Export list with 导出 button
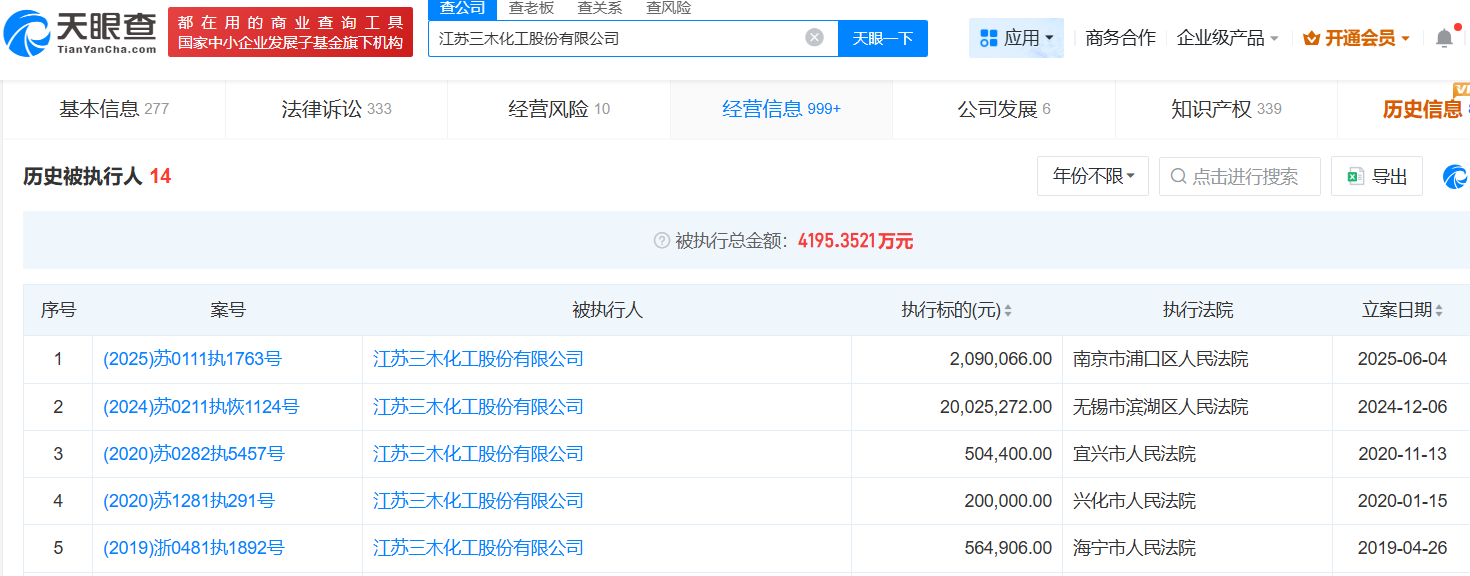Screen dimensions: 1470x576 point(1377,176)
